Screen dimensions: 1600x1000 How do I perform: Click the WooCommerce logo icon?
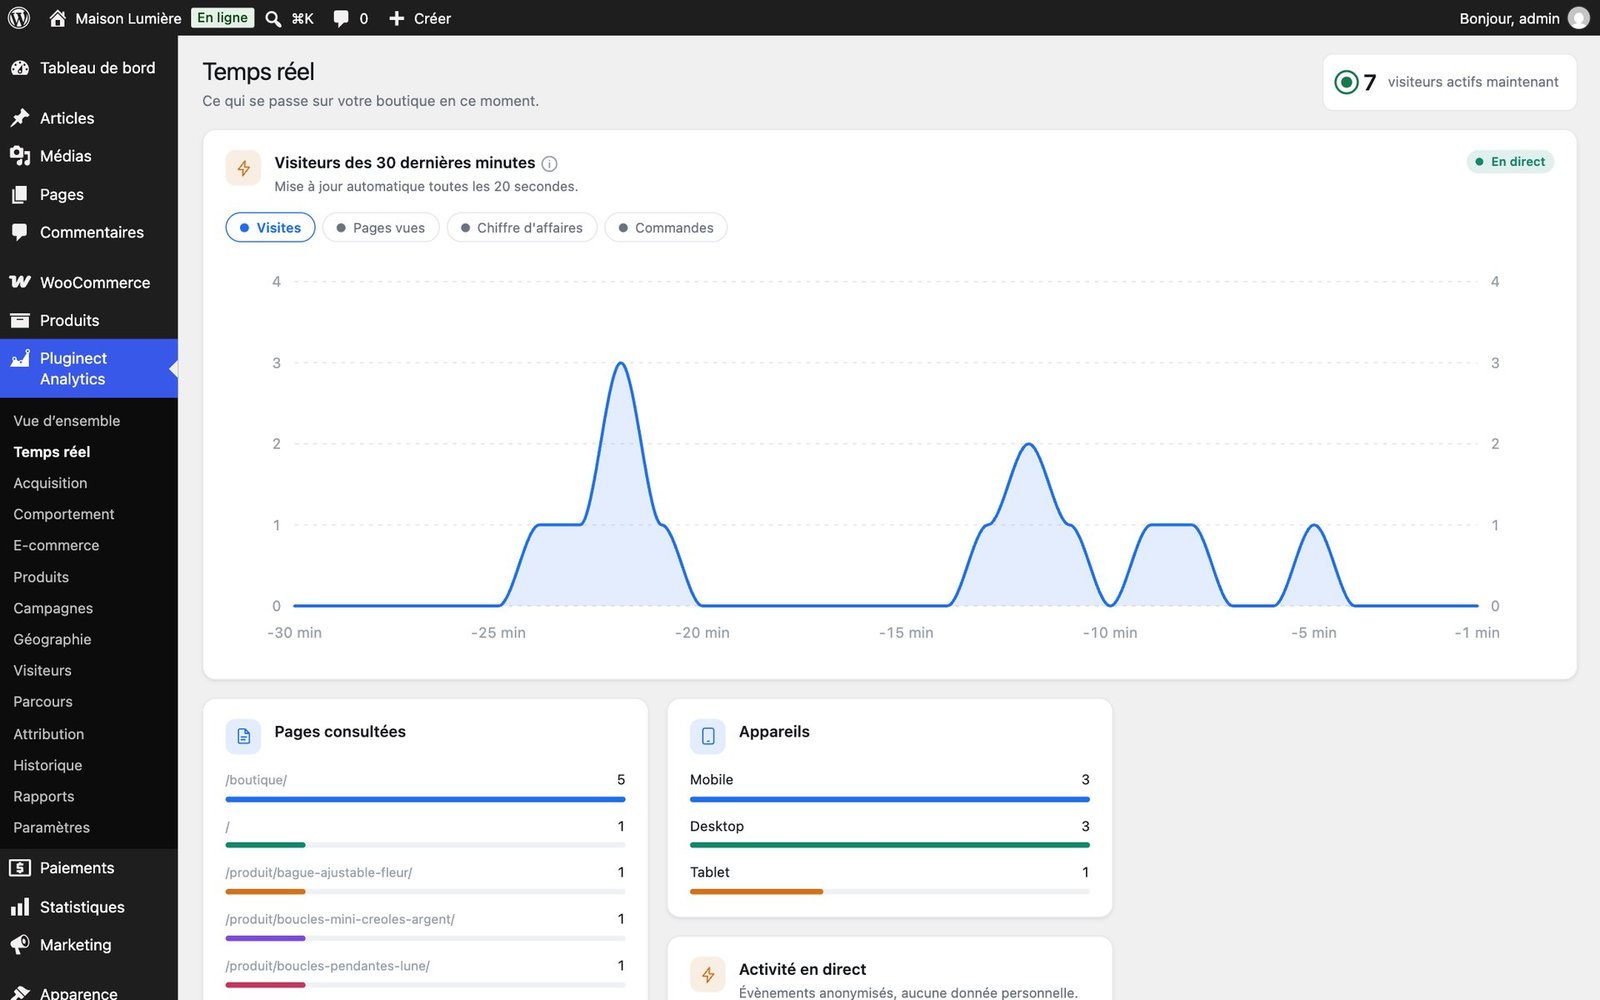[20, 283]
